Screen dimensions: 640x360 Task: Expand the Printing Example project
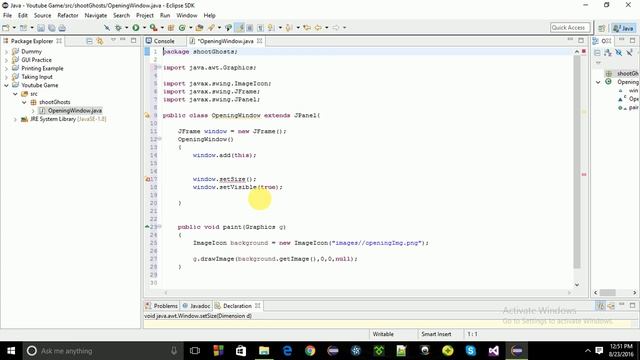[6, 69]
